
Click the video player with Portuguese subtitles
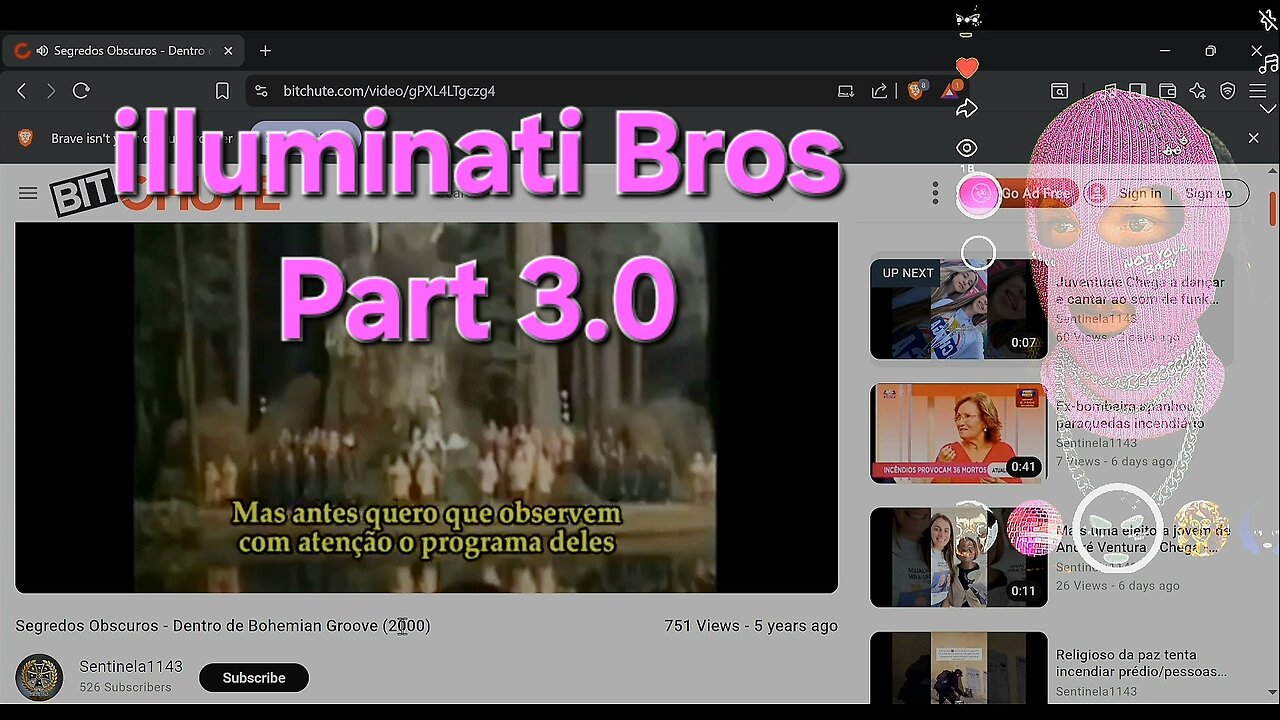(x=426, y=407)
